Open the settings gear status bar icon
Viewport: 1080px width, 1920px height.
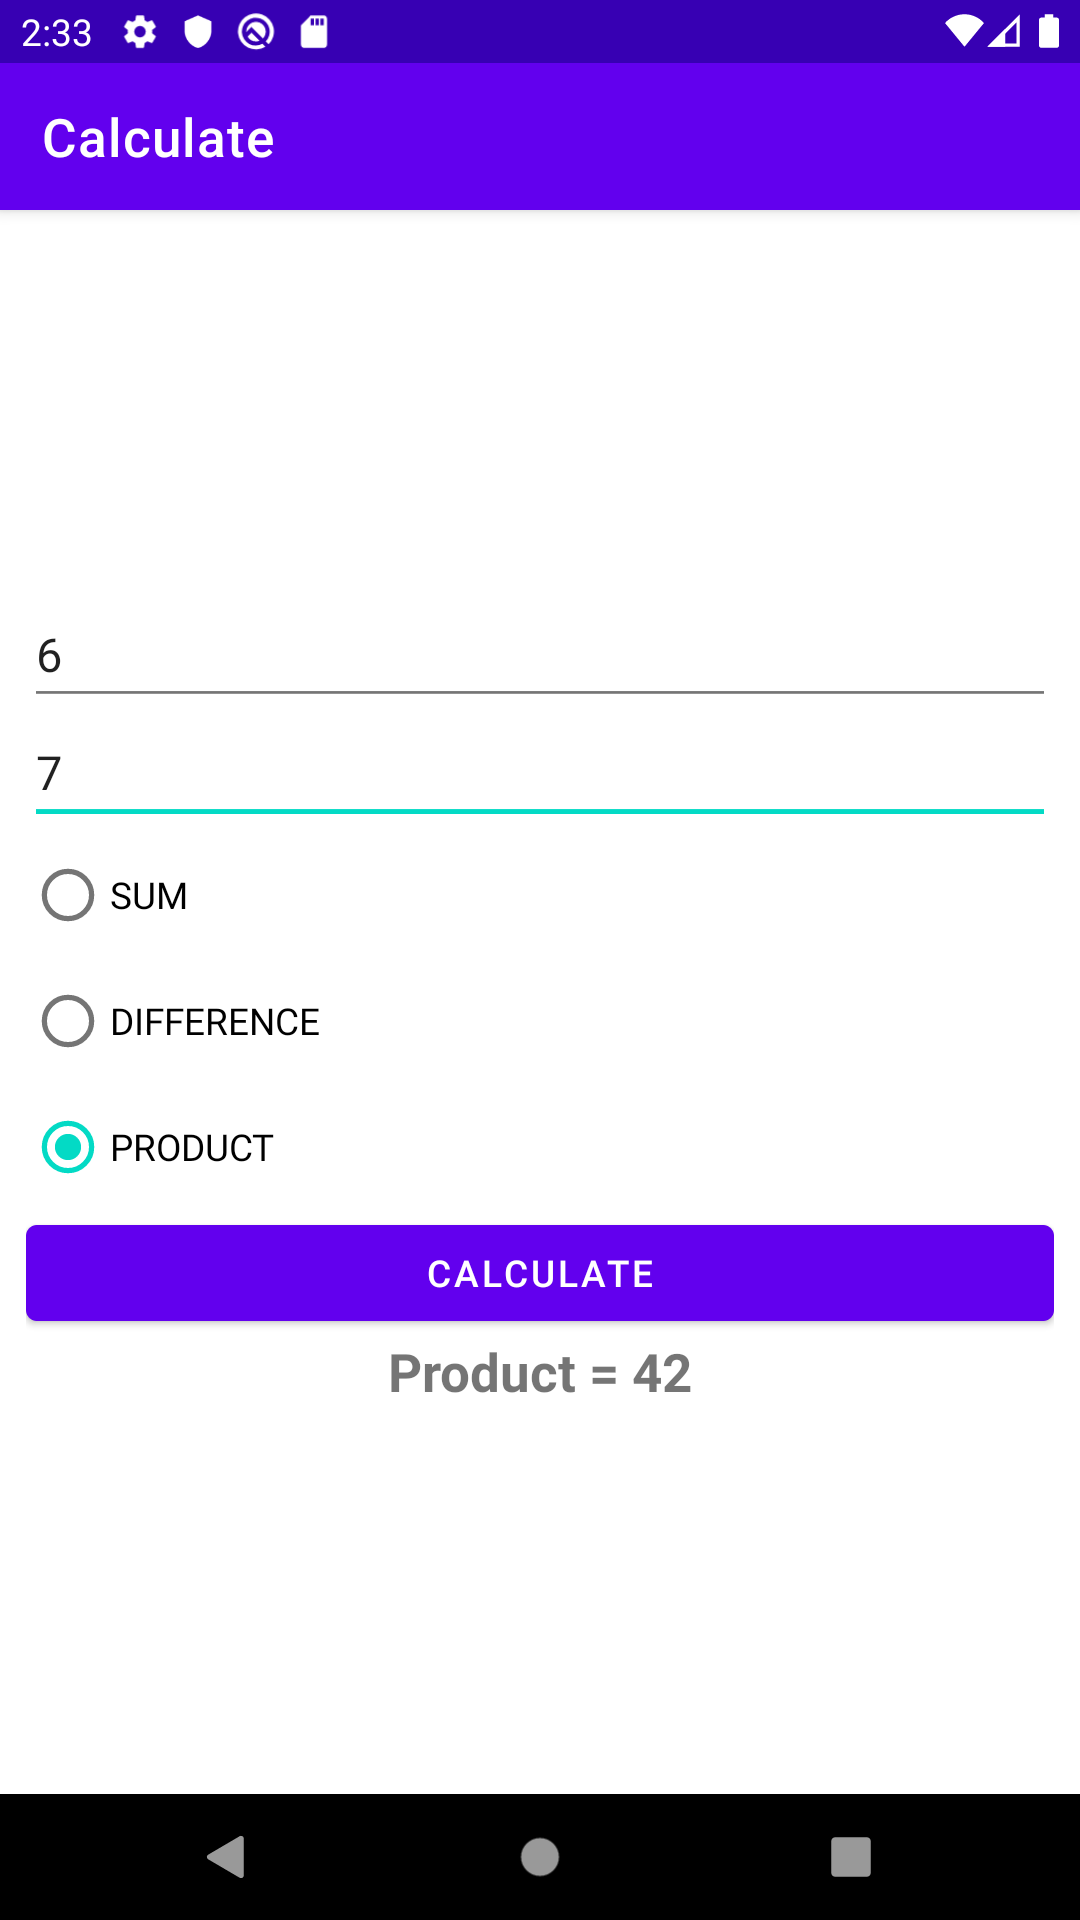[140, 33]
